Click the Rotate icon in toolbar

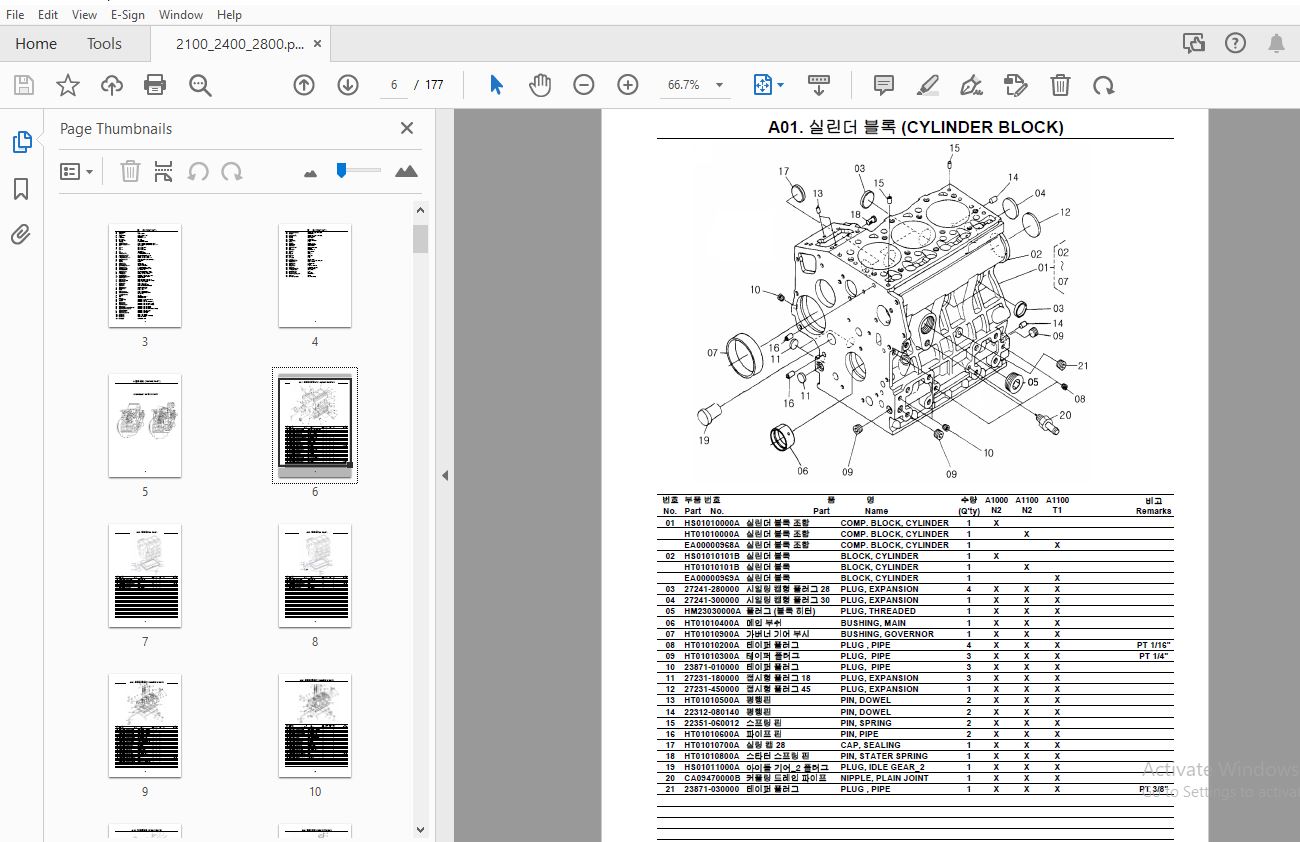tap(1104, 85)
